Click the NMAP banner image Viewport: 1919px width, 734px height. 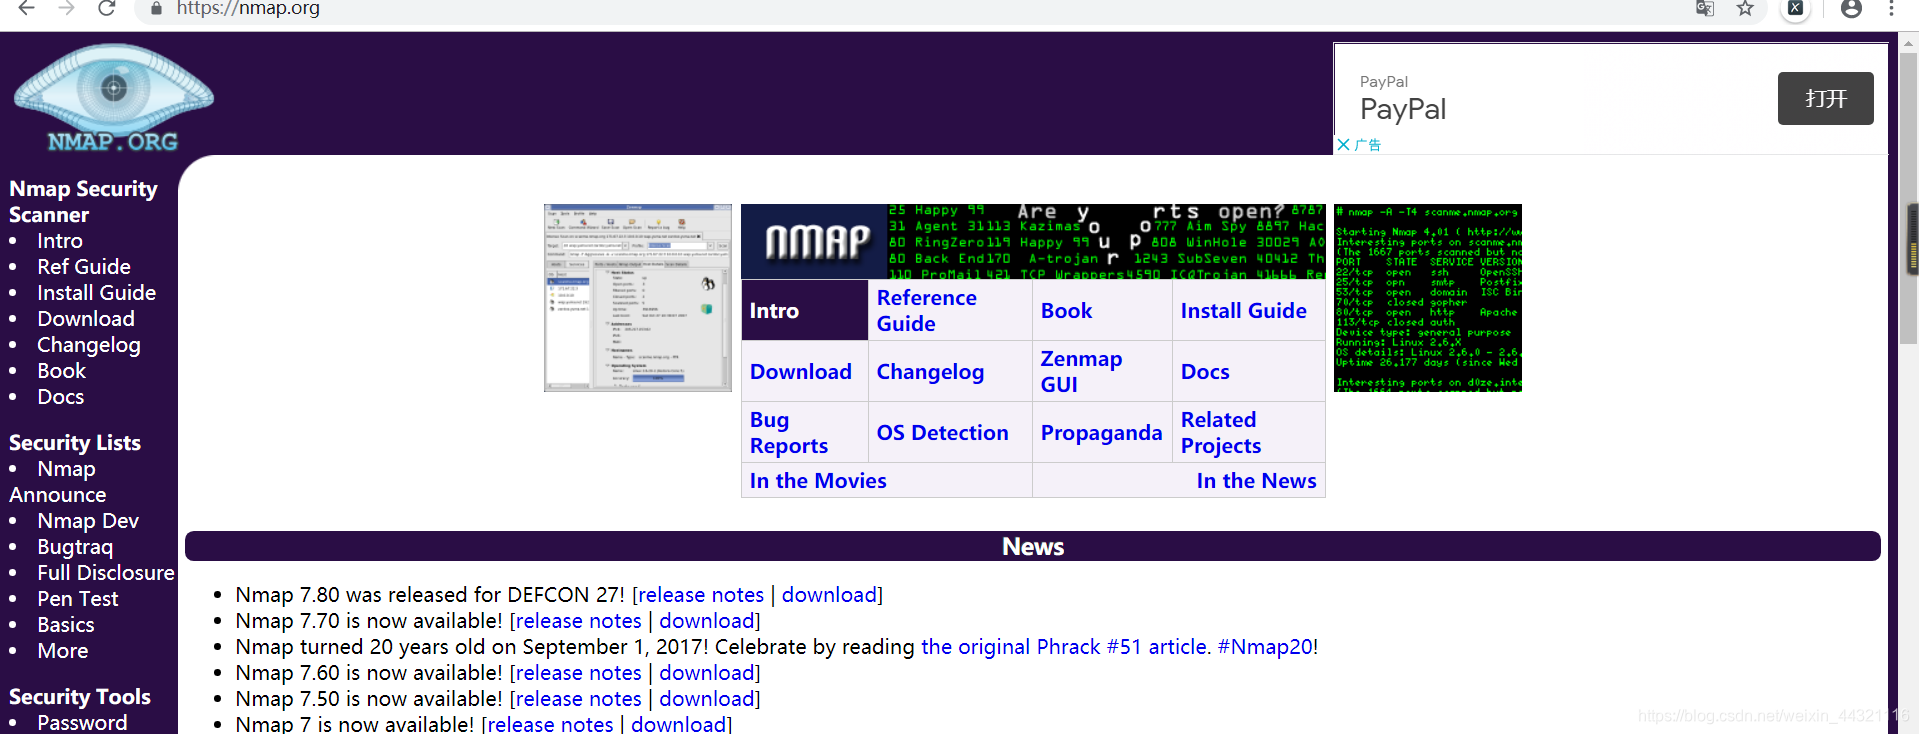click(x=1033, y=241)
